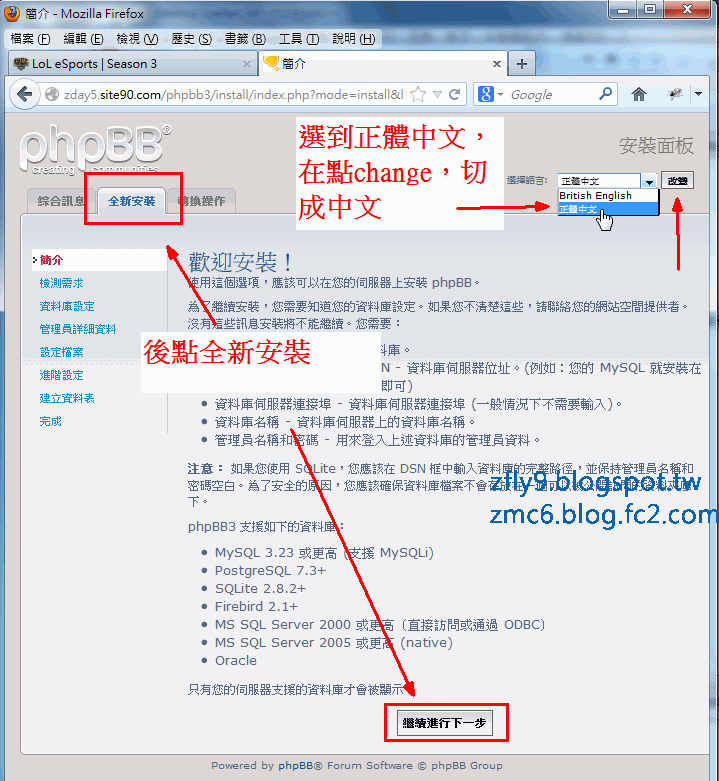The width and height of the screenshot is (719, 781).
Task: Open the 檔案 (F) menu
Action: (x=30, y=39)
